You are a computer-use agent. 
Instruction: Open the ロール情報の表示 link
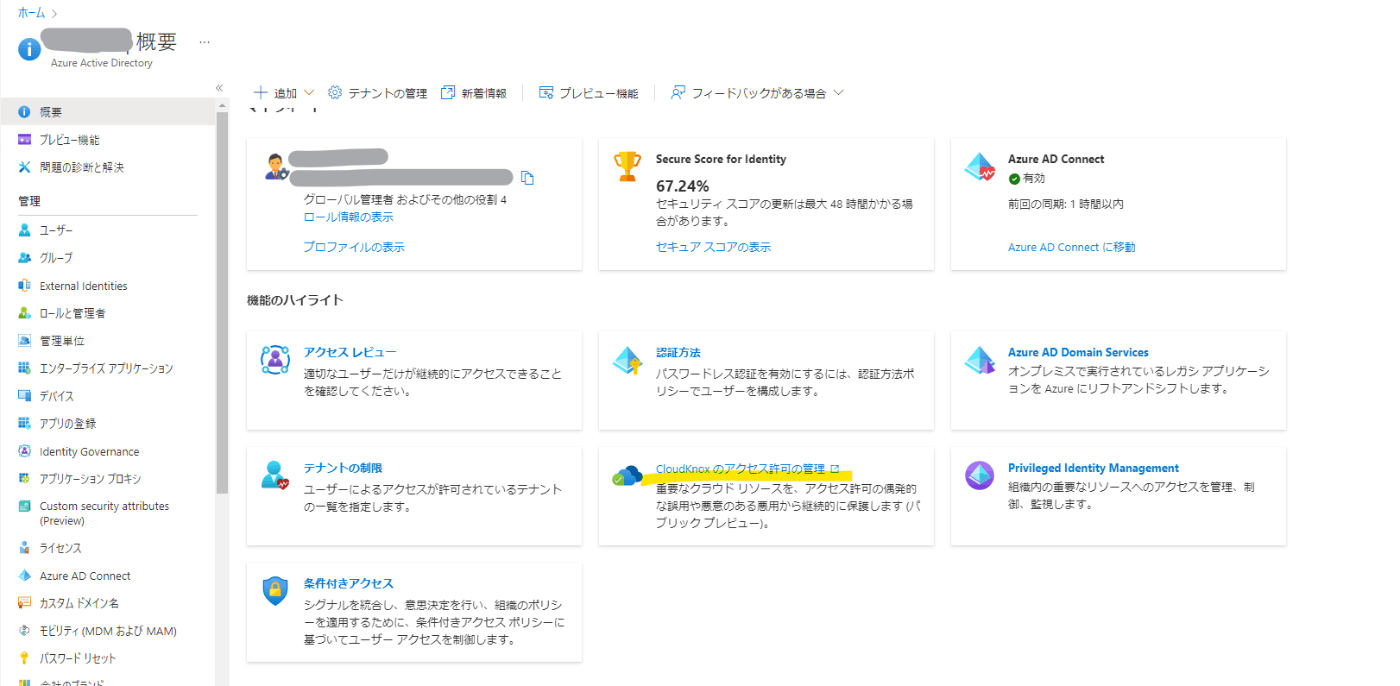click(x=348, y=217)
